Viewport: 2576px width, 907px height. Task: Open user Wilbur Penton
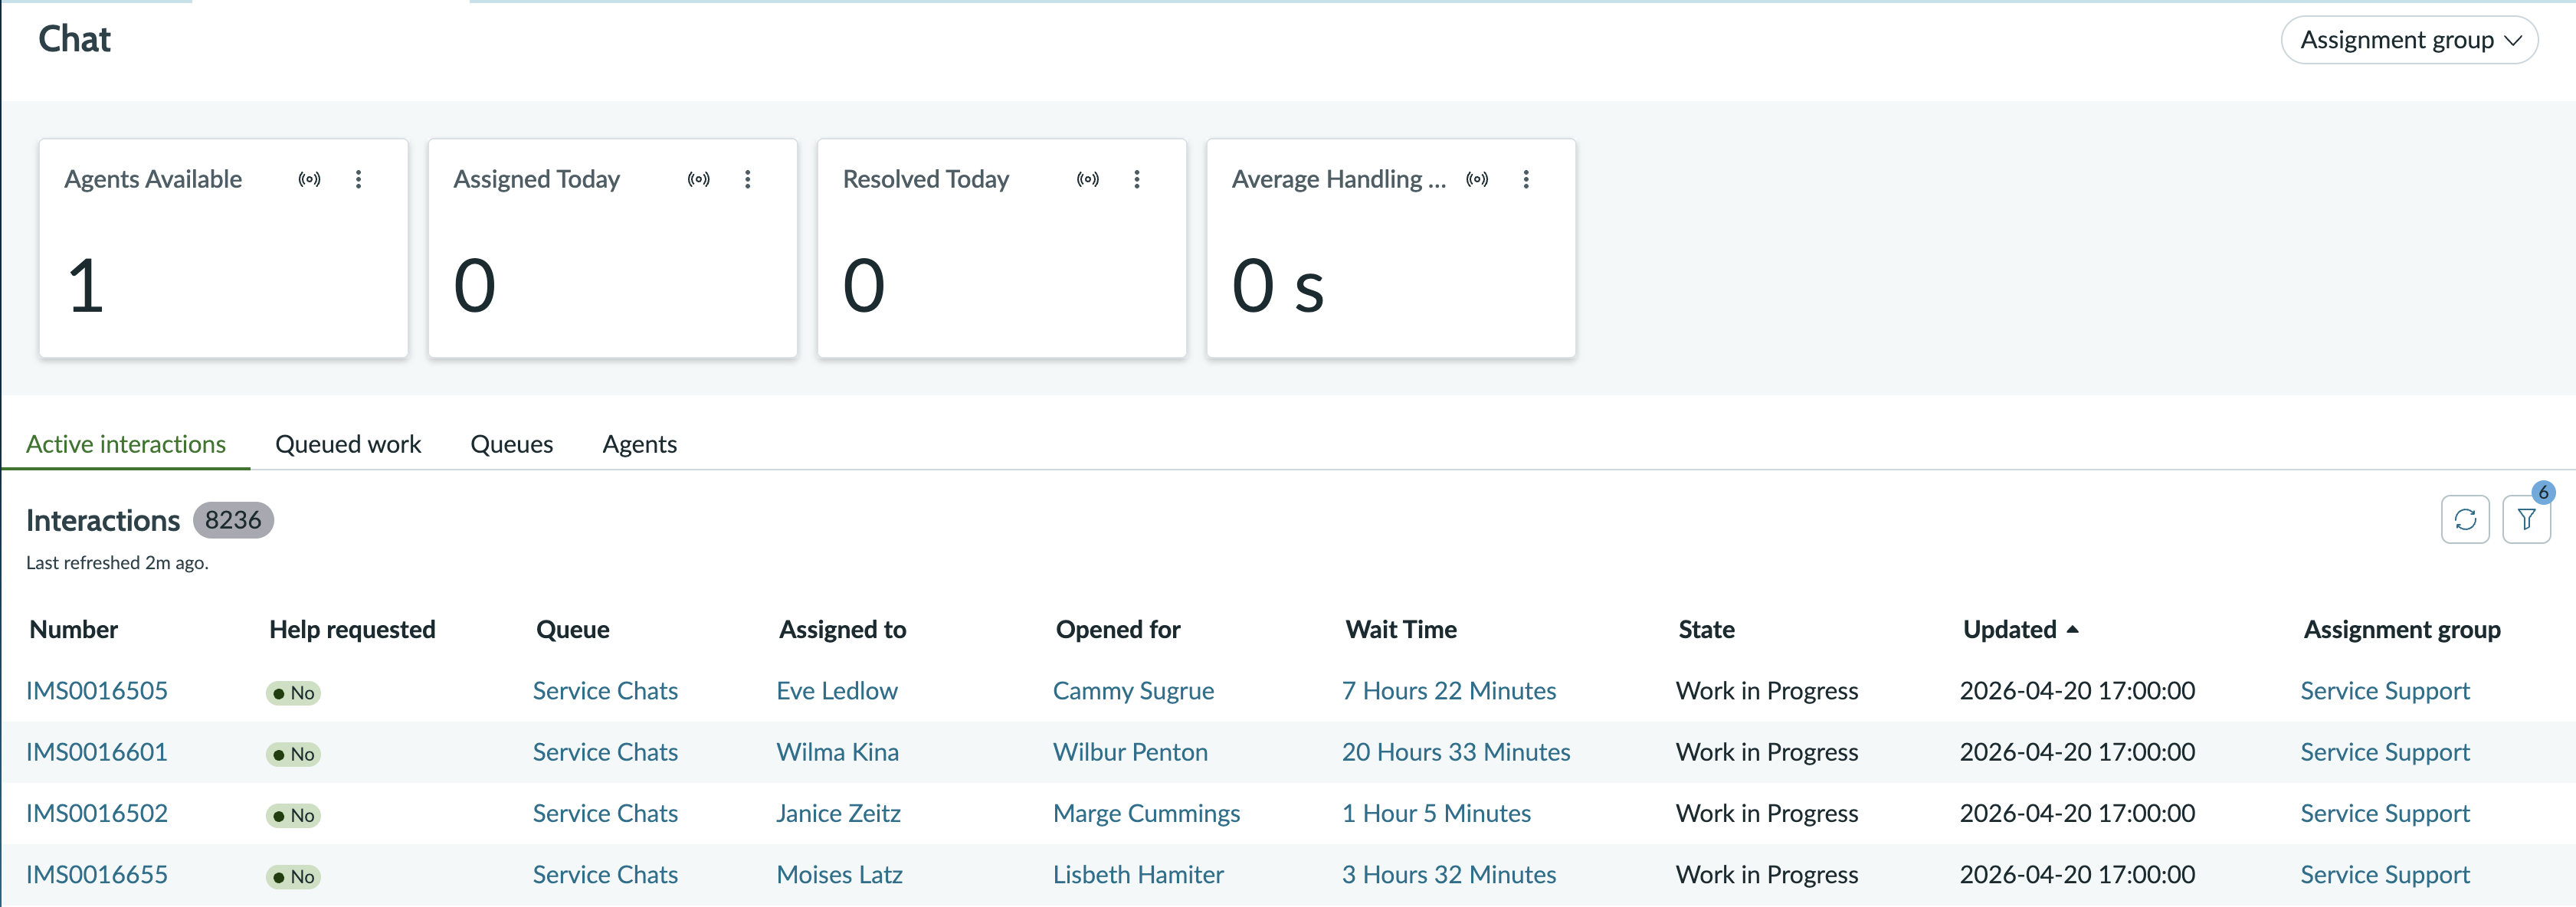click(x=1131, y=752)
